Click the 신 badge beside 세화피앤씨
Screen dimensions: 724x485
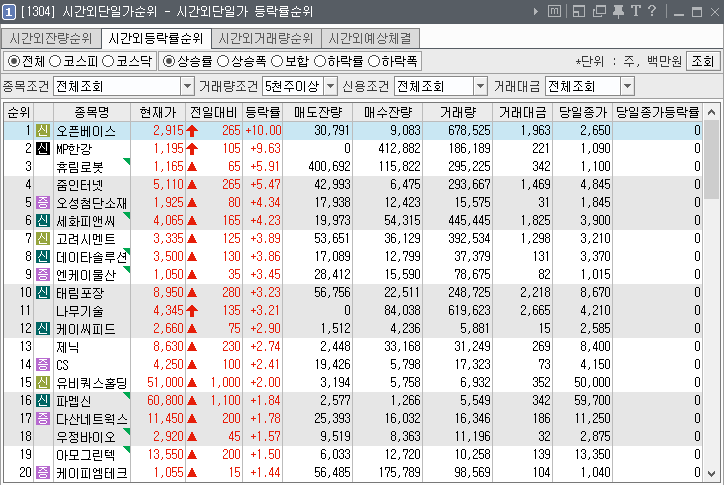(43, 220)
